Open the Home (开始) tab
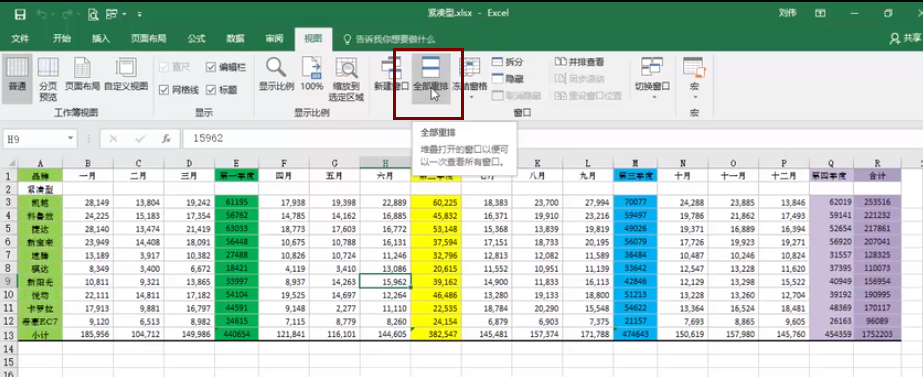Screen dimensions: 923x377 [x=62, y=39]
